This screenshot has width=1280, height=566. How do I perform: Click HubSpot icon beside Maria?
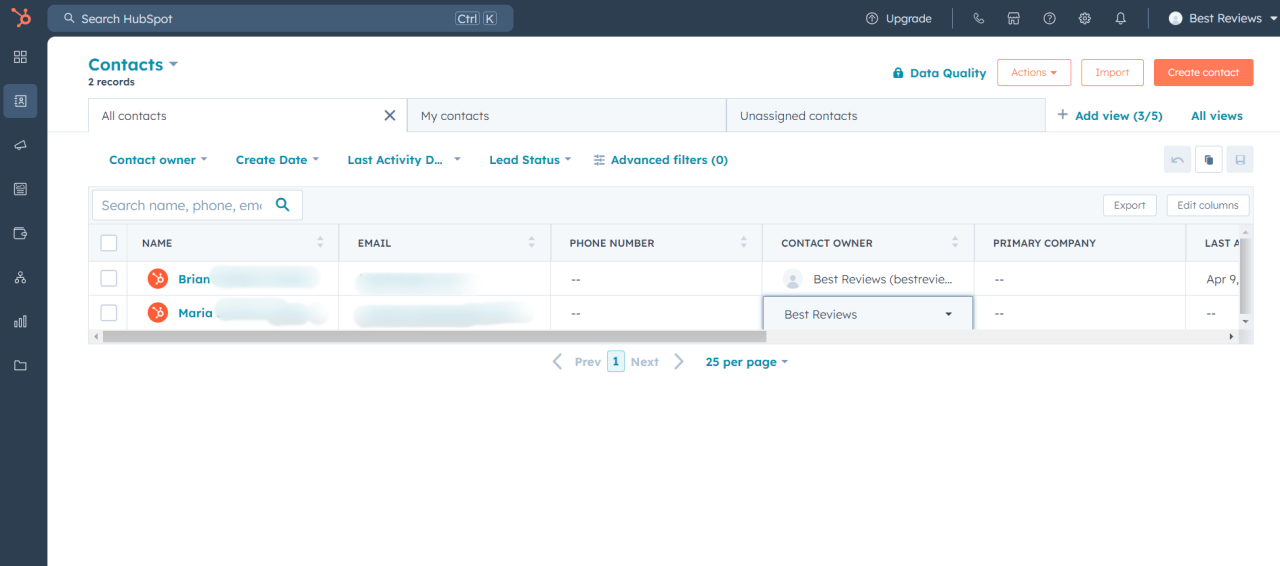(x=157, y=313)
